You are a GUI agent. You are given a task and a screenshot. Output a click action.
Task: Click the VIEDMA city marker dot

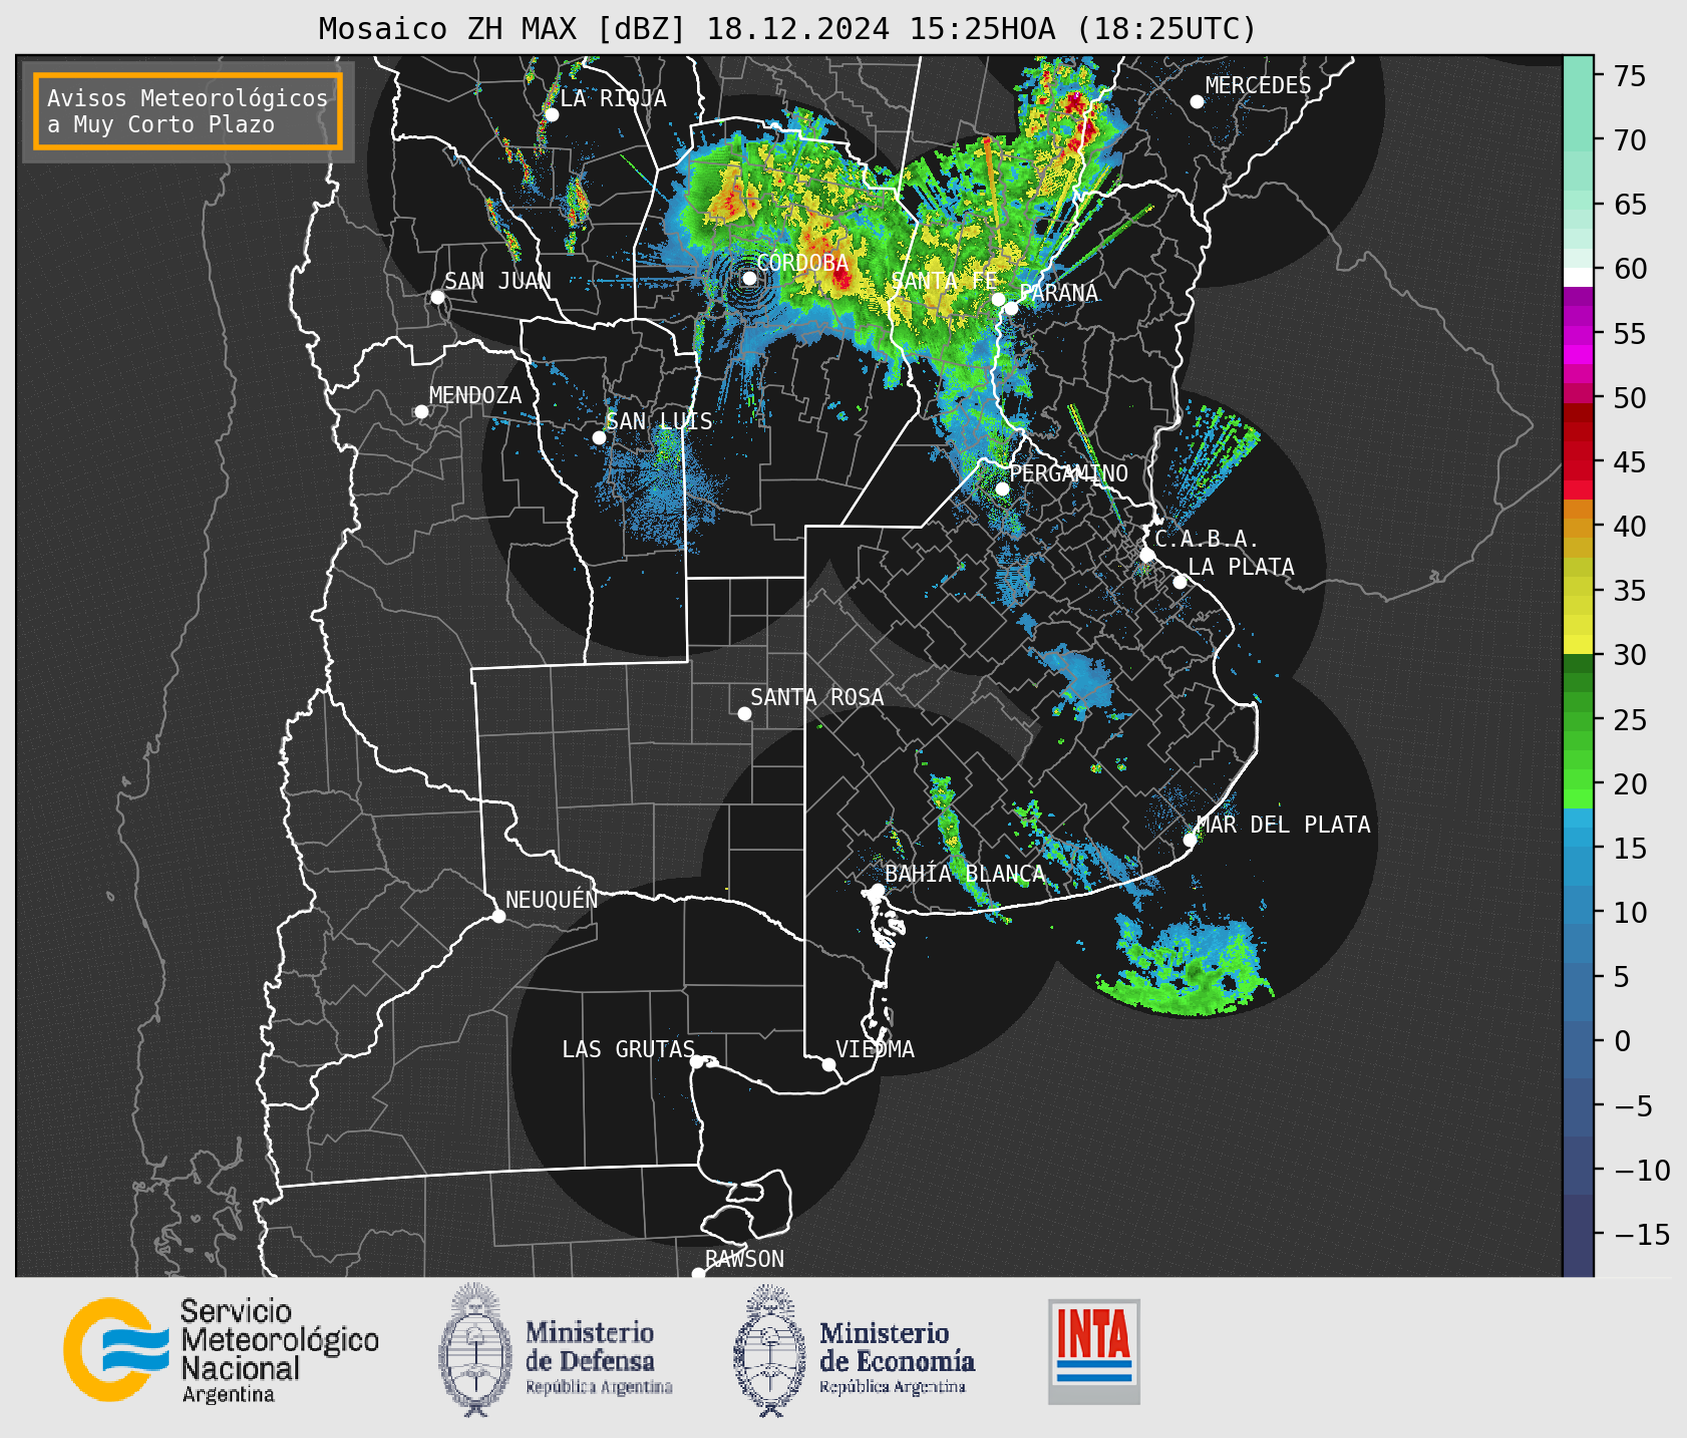click(x=829, y=1064)
